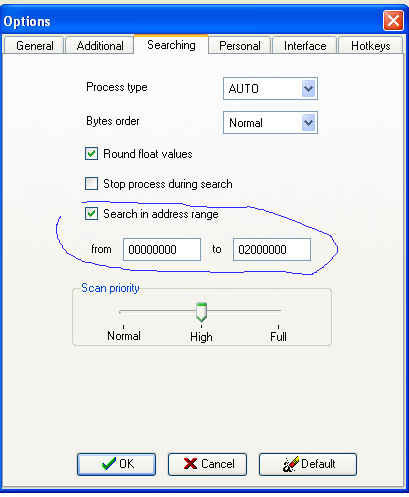Click the red X icon on Cancel
409x497 pixels.
(x=190, y=463)
